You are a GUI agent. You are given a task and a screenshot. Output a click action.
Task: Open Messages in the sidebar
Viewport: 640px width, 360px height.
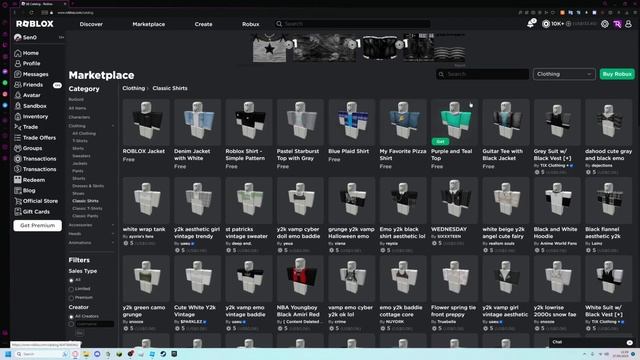click(31, 74)
